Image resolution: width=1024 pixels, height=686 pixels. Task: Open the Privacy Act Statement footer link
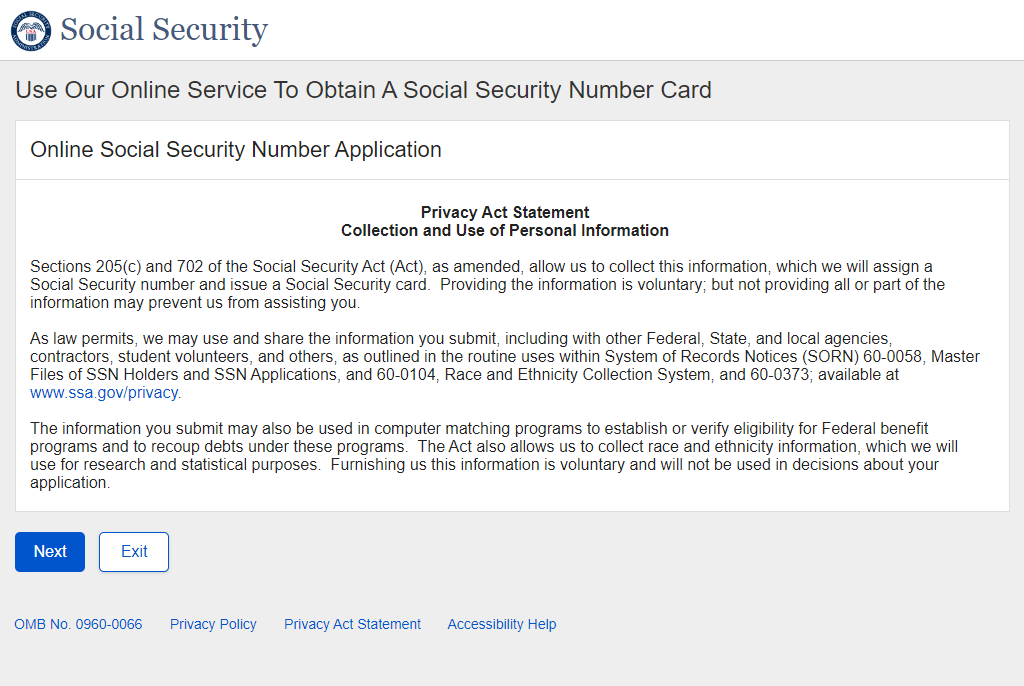(x=352, y=624)
